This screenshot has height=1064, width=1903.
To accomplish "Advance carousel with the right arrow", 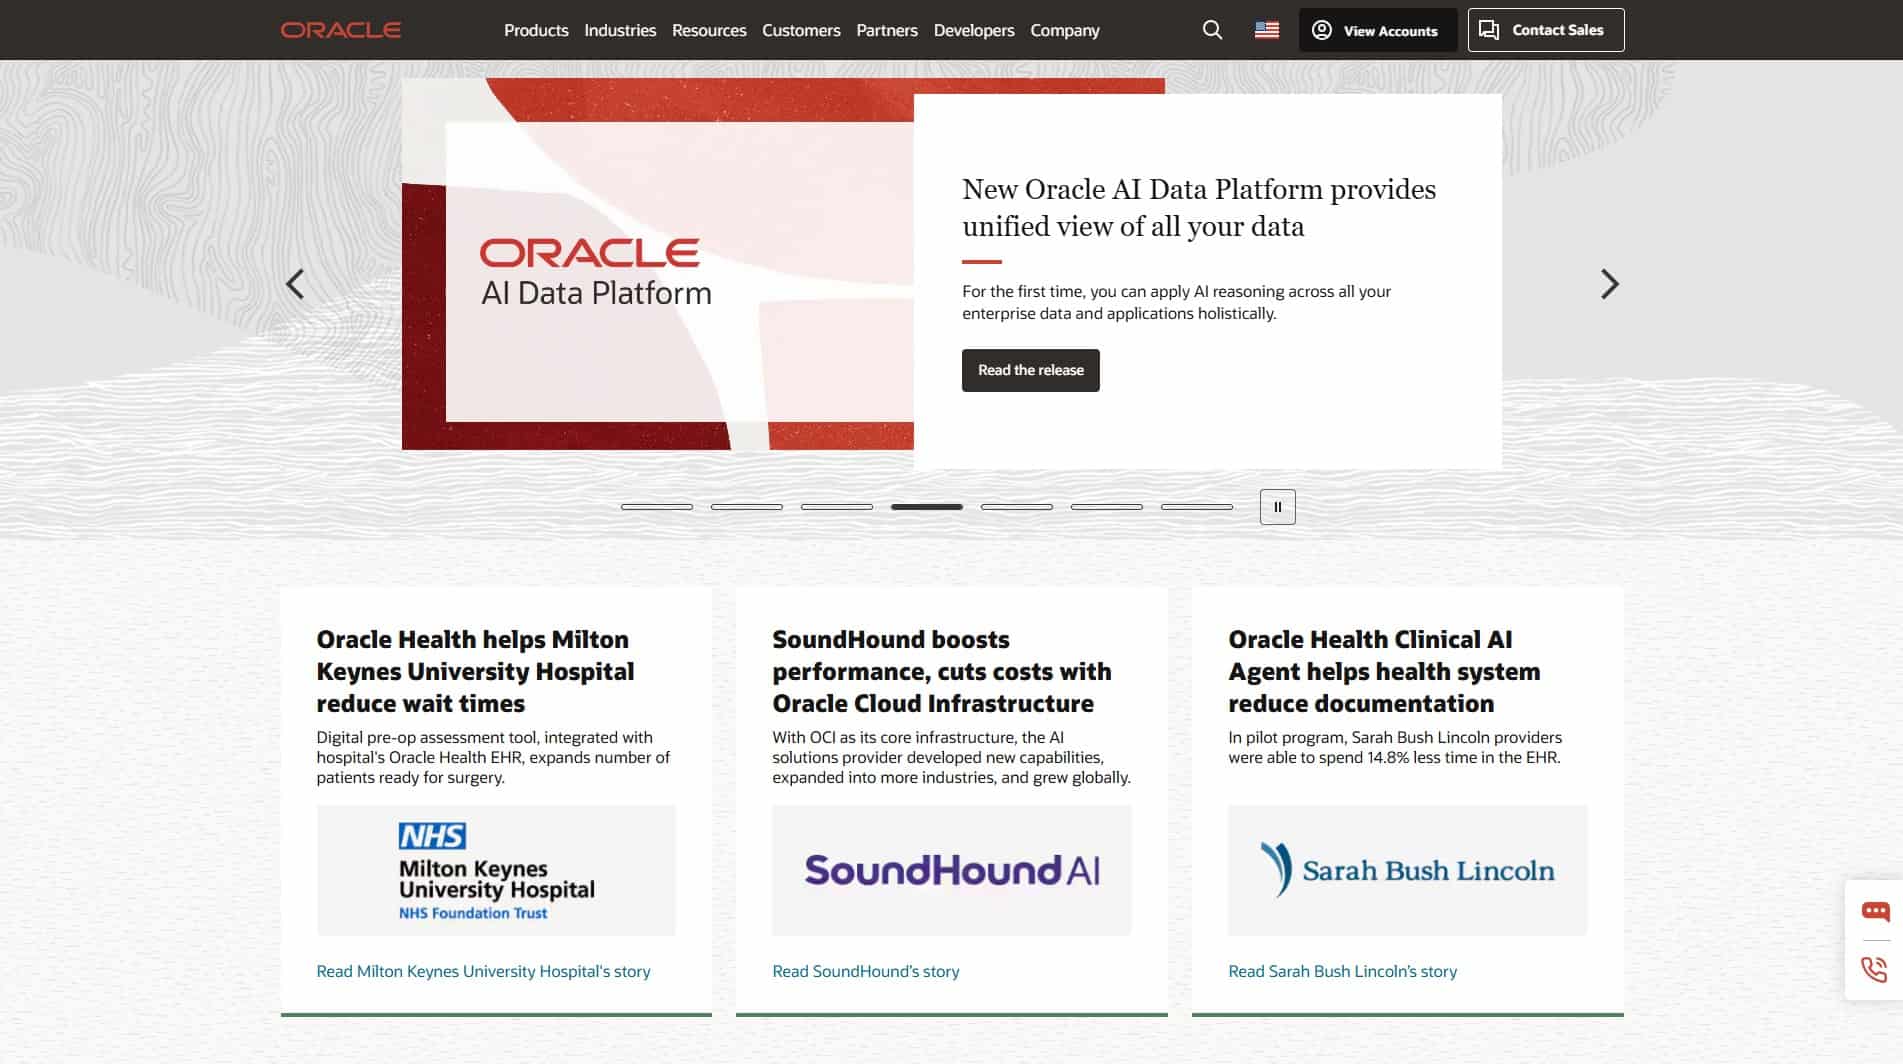I will [x=1608, y=284].
